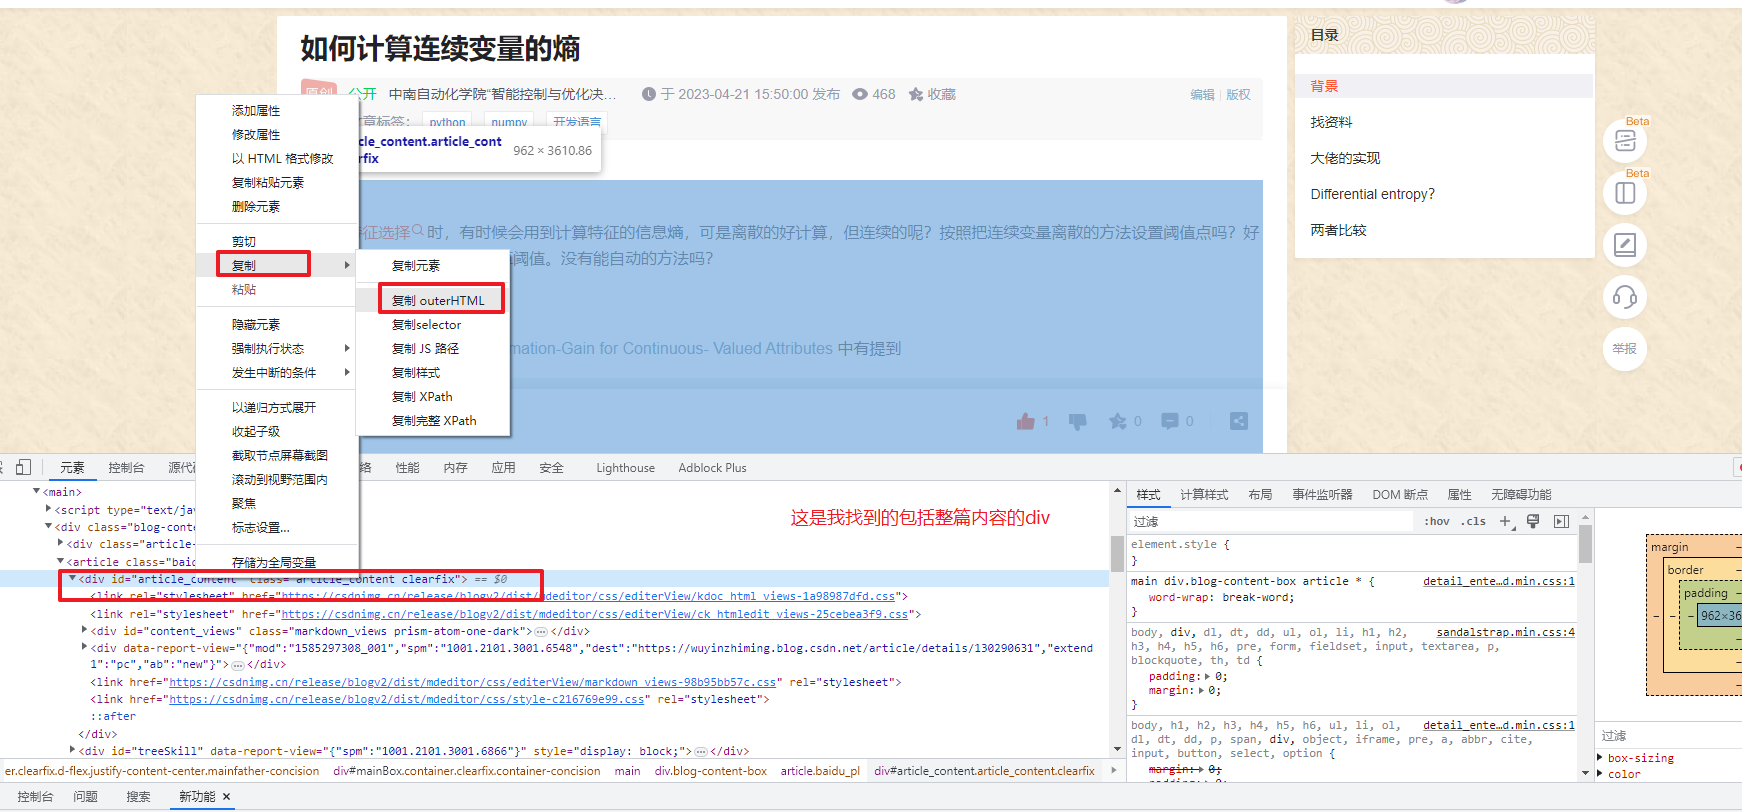The image size is (1742, 812).
Task: Expand the <script type="text/ja…> node
Action: (49, 509)
